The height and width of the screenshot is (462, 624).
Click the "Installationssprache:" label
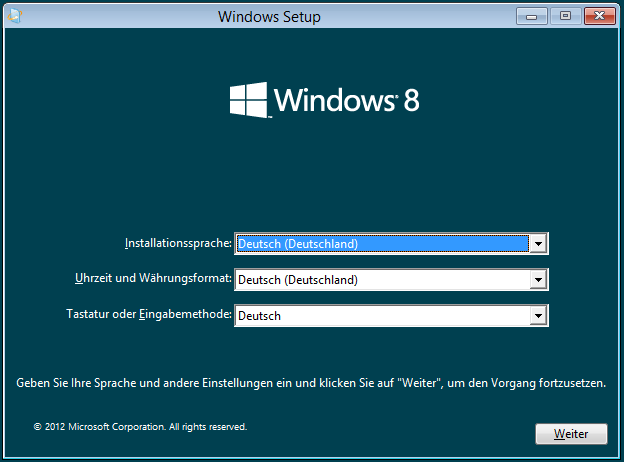(x=178, y=243)
